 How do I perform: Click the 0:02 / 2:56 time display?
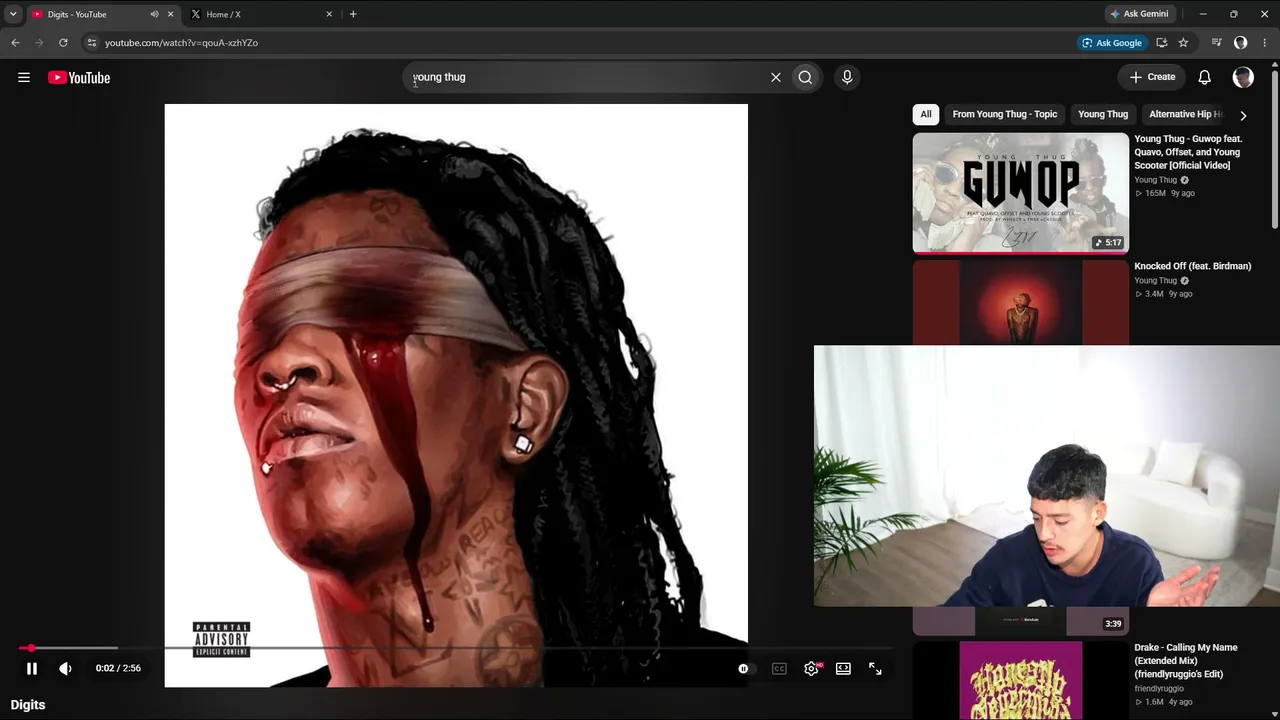tap(118, 668)
